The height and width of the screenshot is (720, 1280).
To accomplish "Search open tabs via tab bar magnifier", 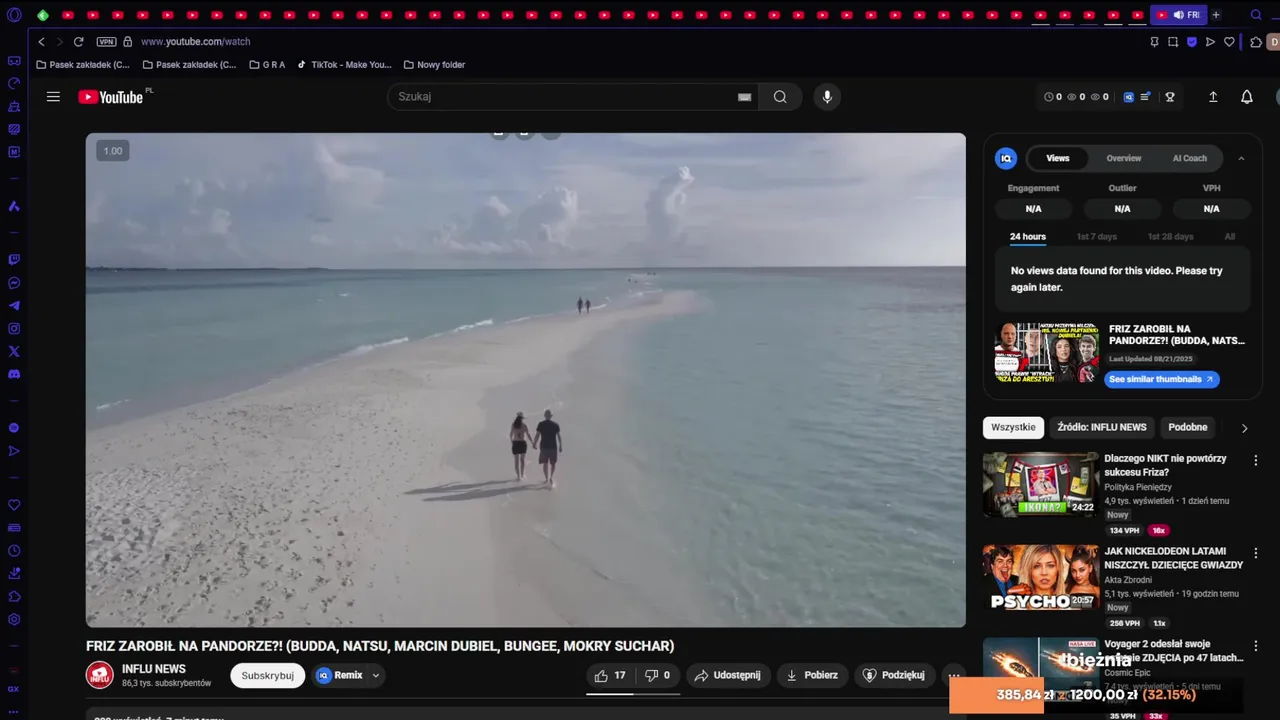I will (1256, 15).
